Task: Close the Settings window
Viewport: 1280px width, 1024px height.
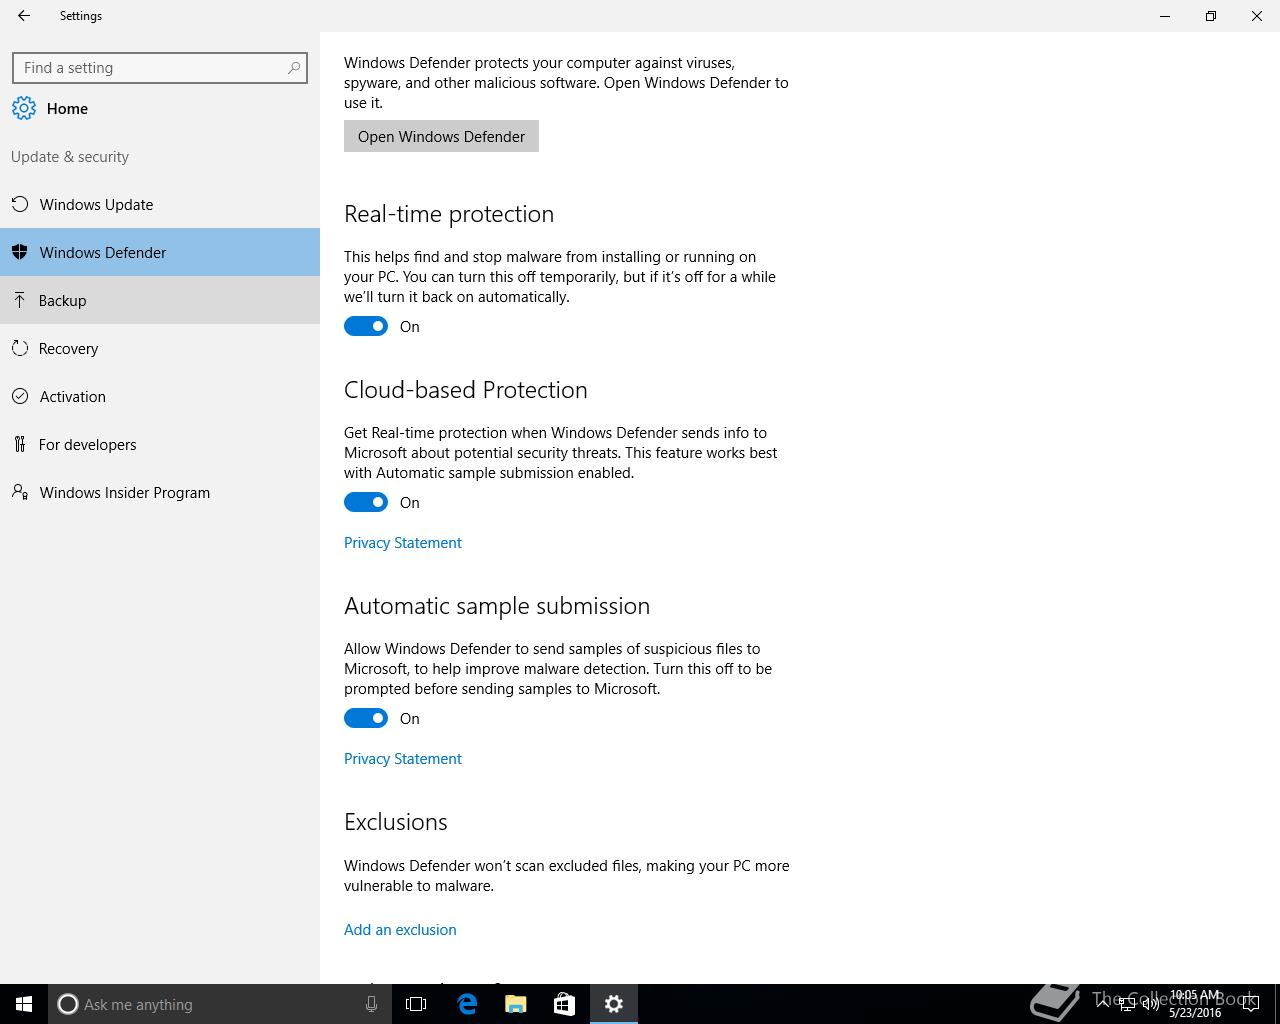Action: click(x=1257, y=16)
